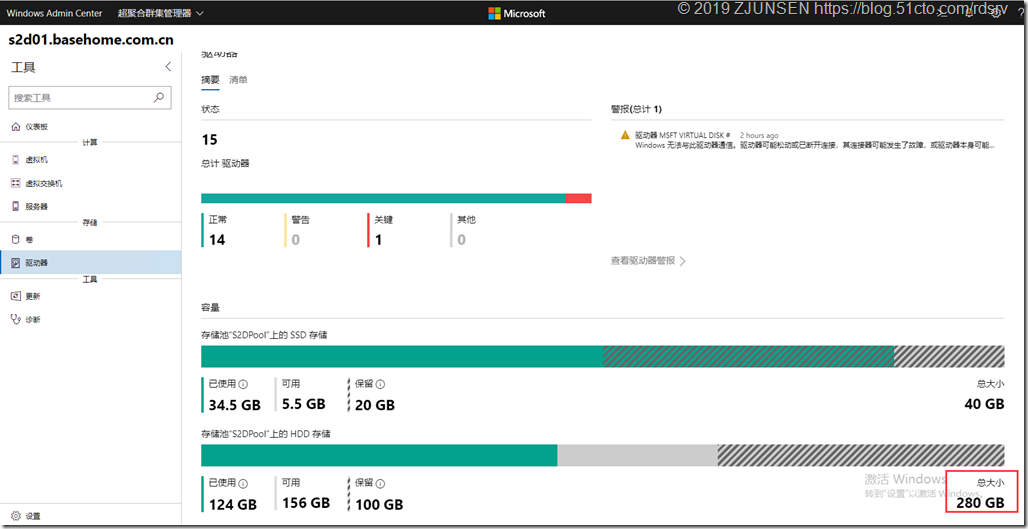Image resolution: width=1028 pixels, height=529 pixels.
Task: Click the info icon next to SSD 保留
Action: 381,385
